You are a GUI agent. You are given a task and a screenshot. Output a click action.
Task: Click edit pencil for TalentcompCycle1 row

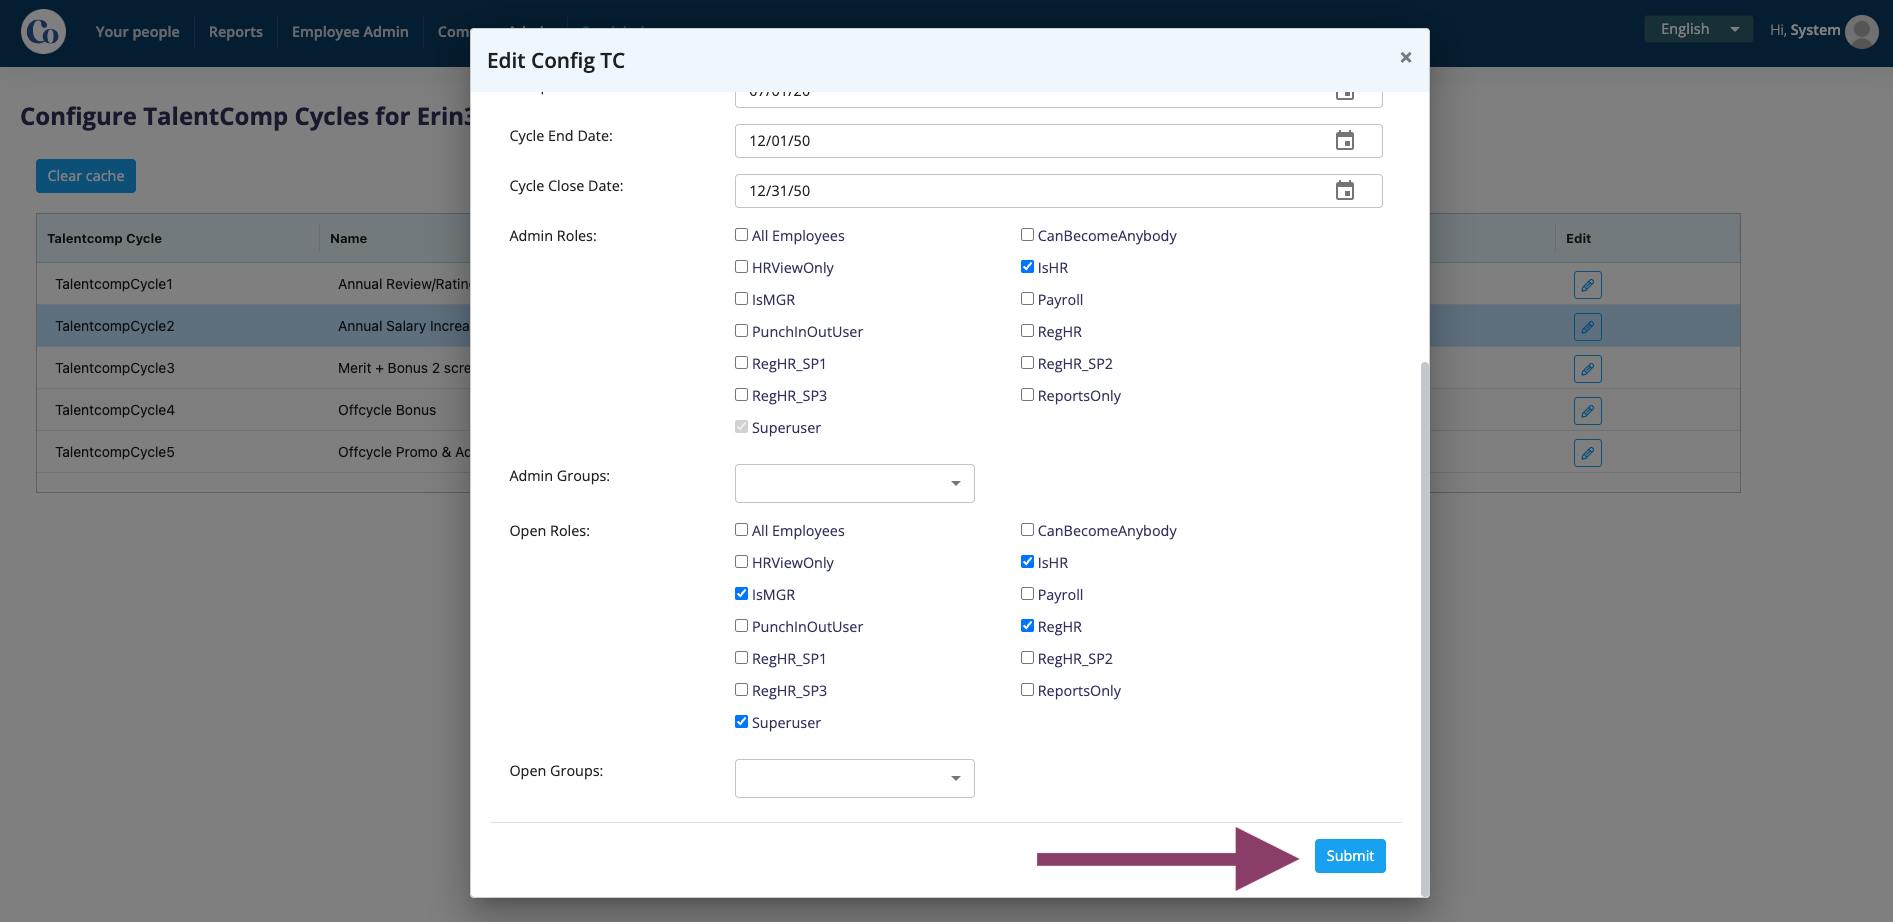coord(1587,285)
